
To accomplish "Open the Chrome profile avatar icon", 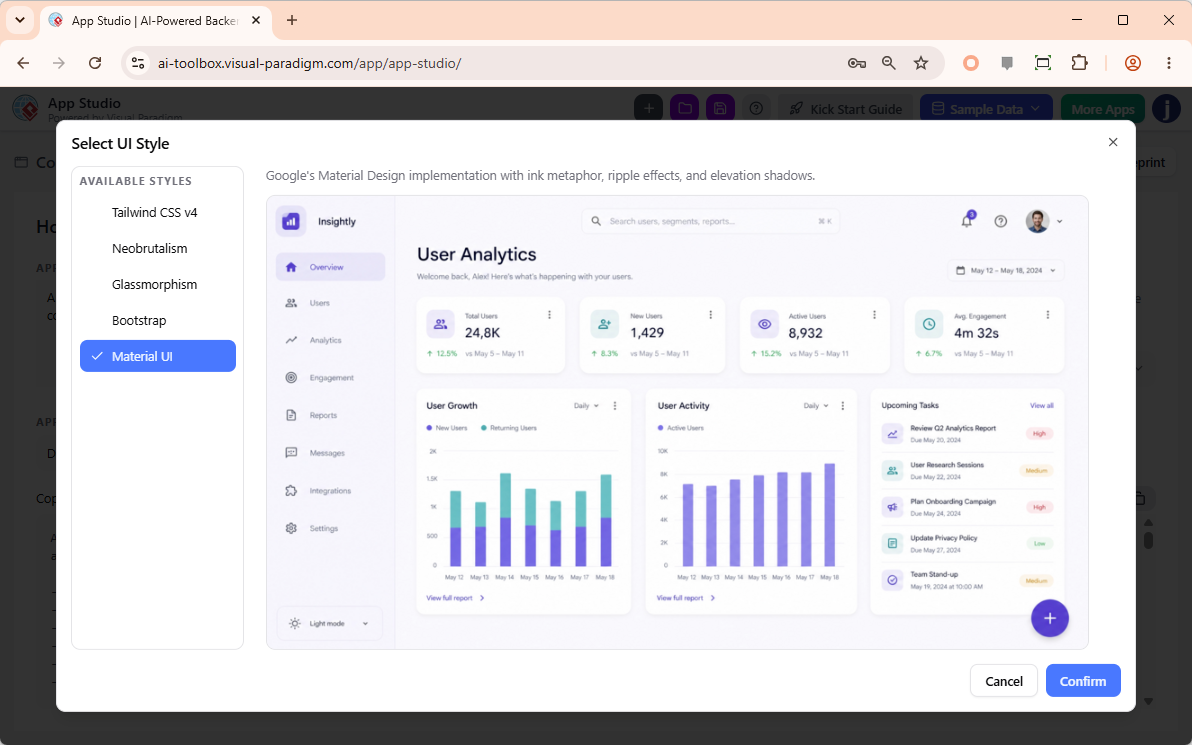I will pyautogui.click(x=1133, y=63).
